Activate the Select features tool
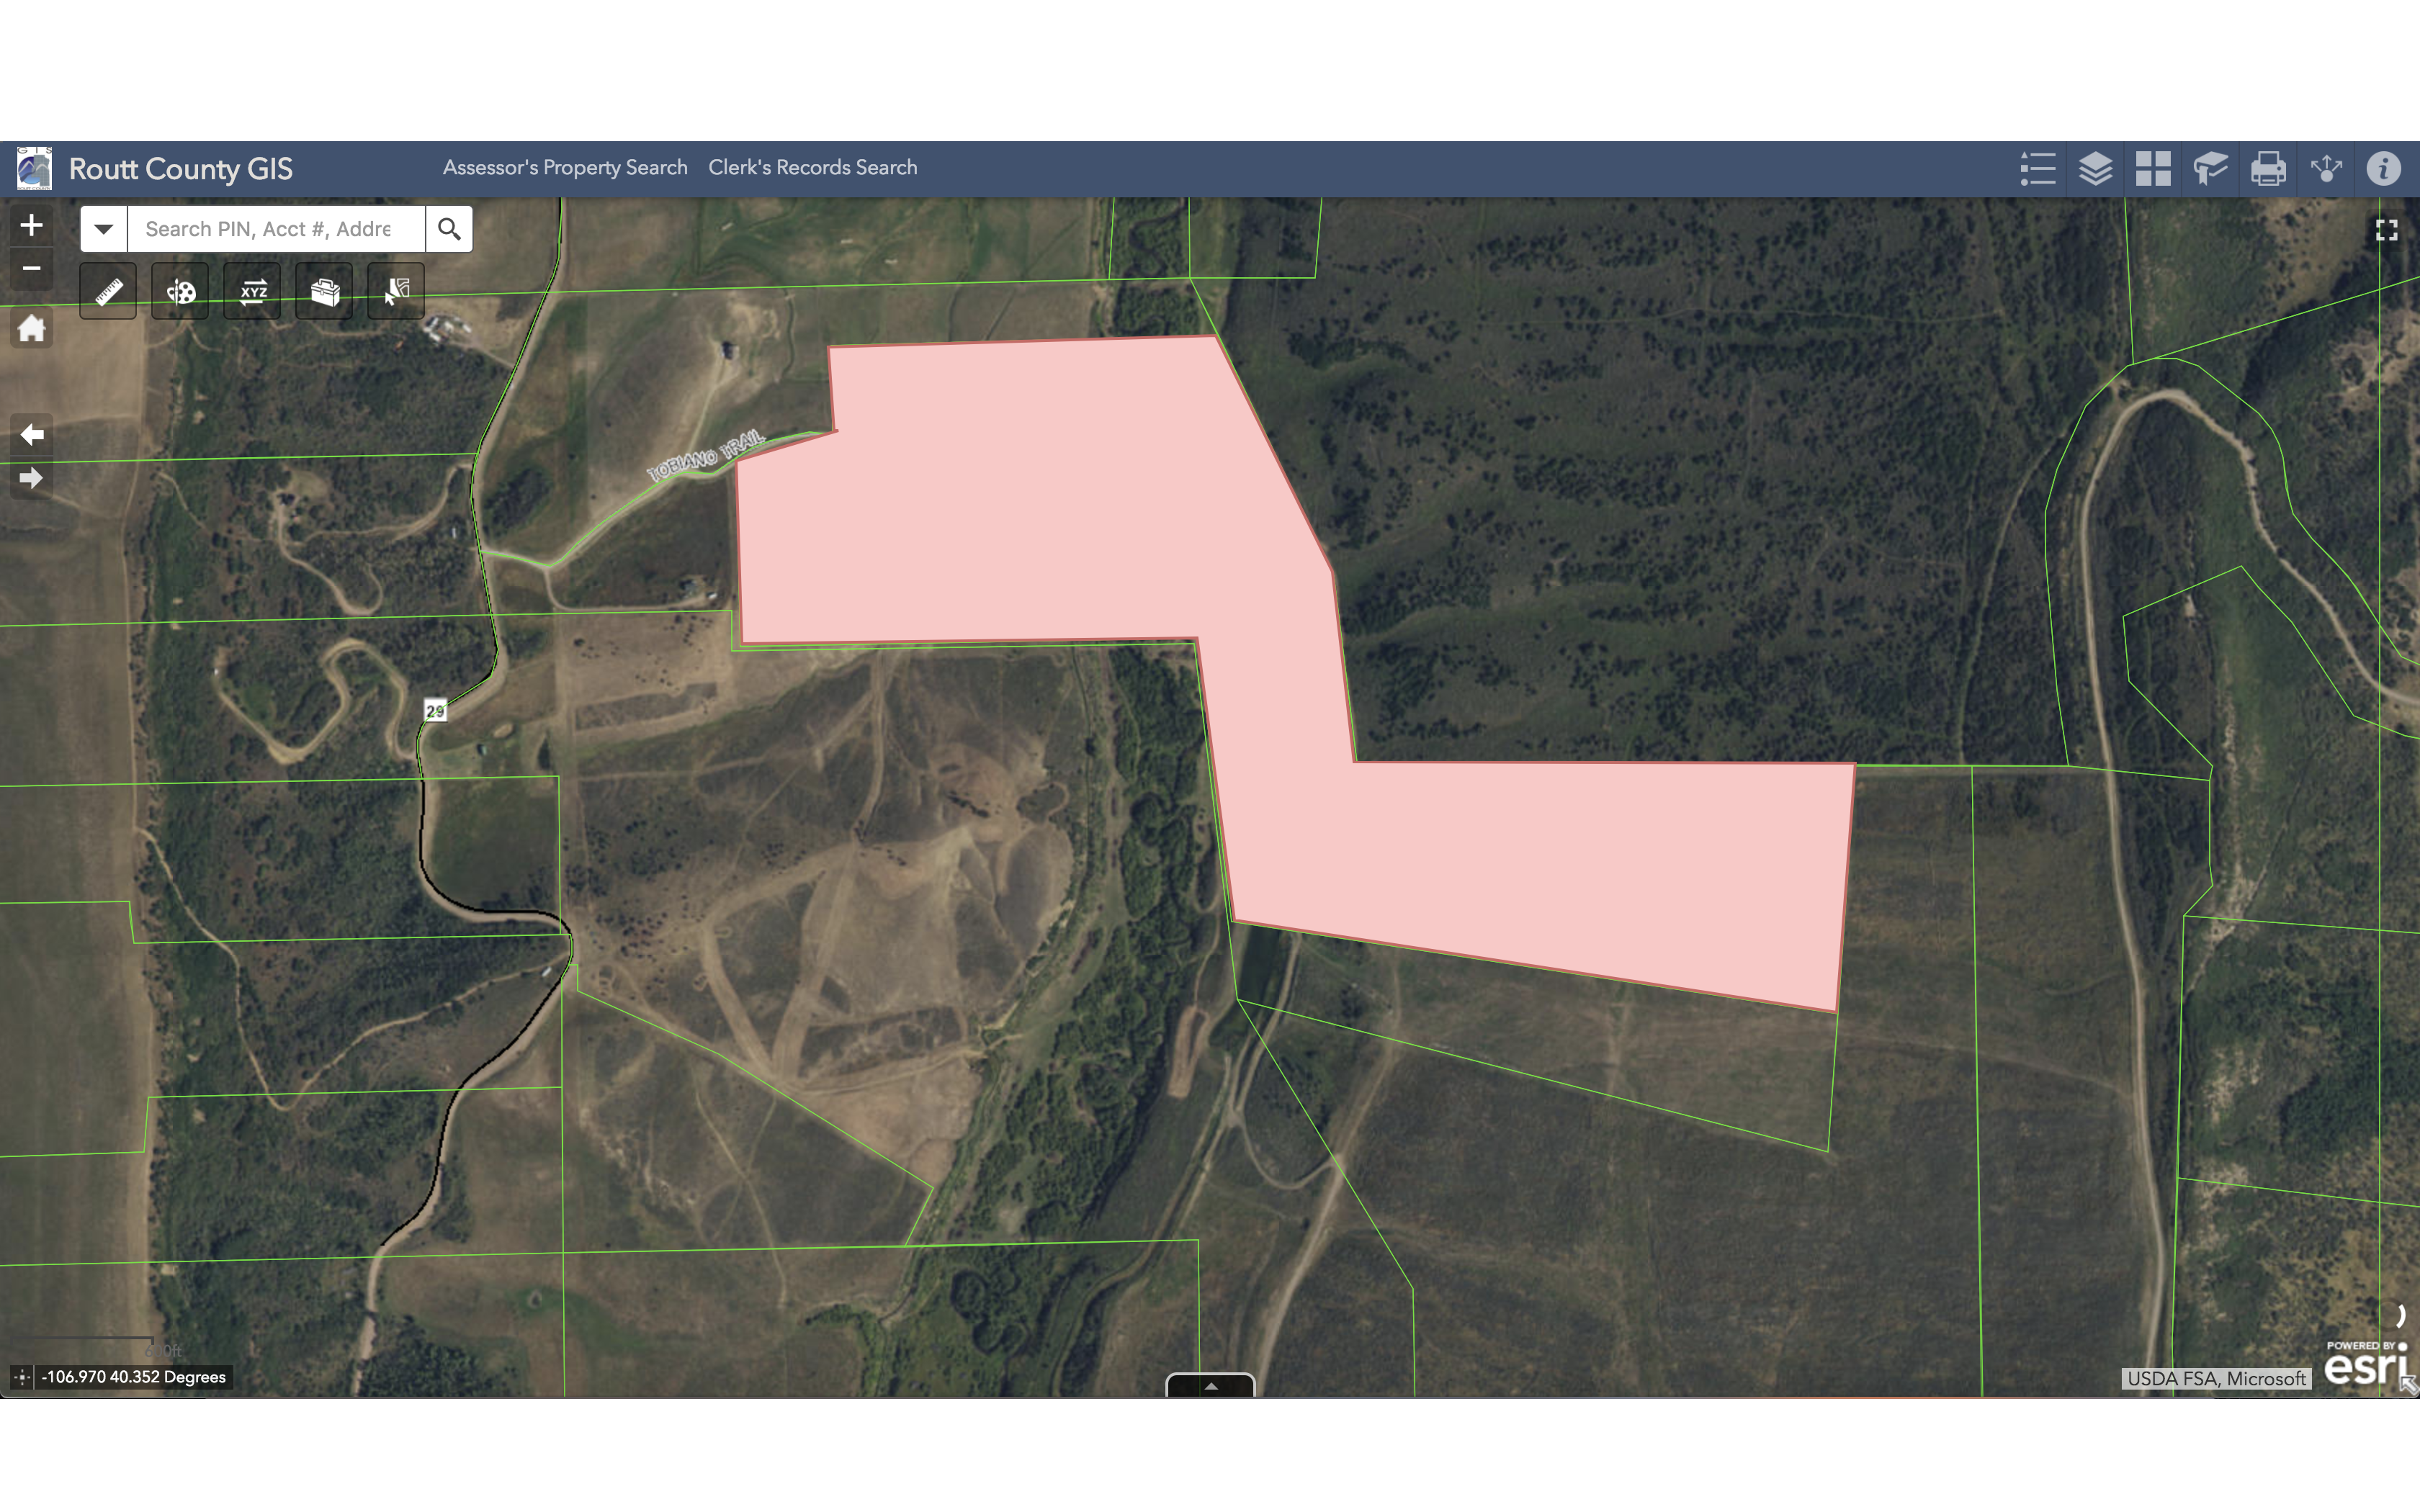Viewport: 2420px width, 1512px height. (396, 292)
